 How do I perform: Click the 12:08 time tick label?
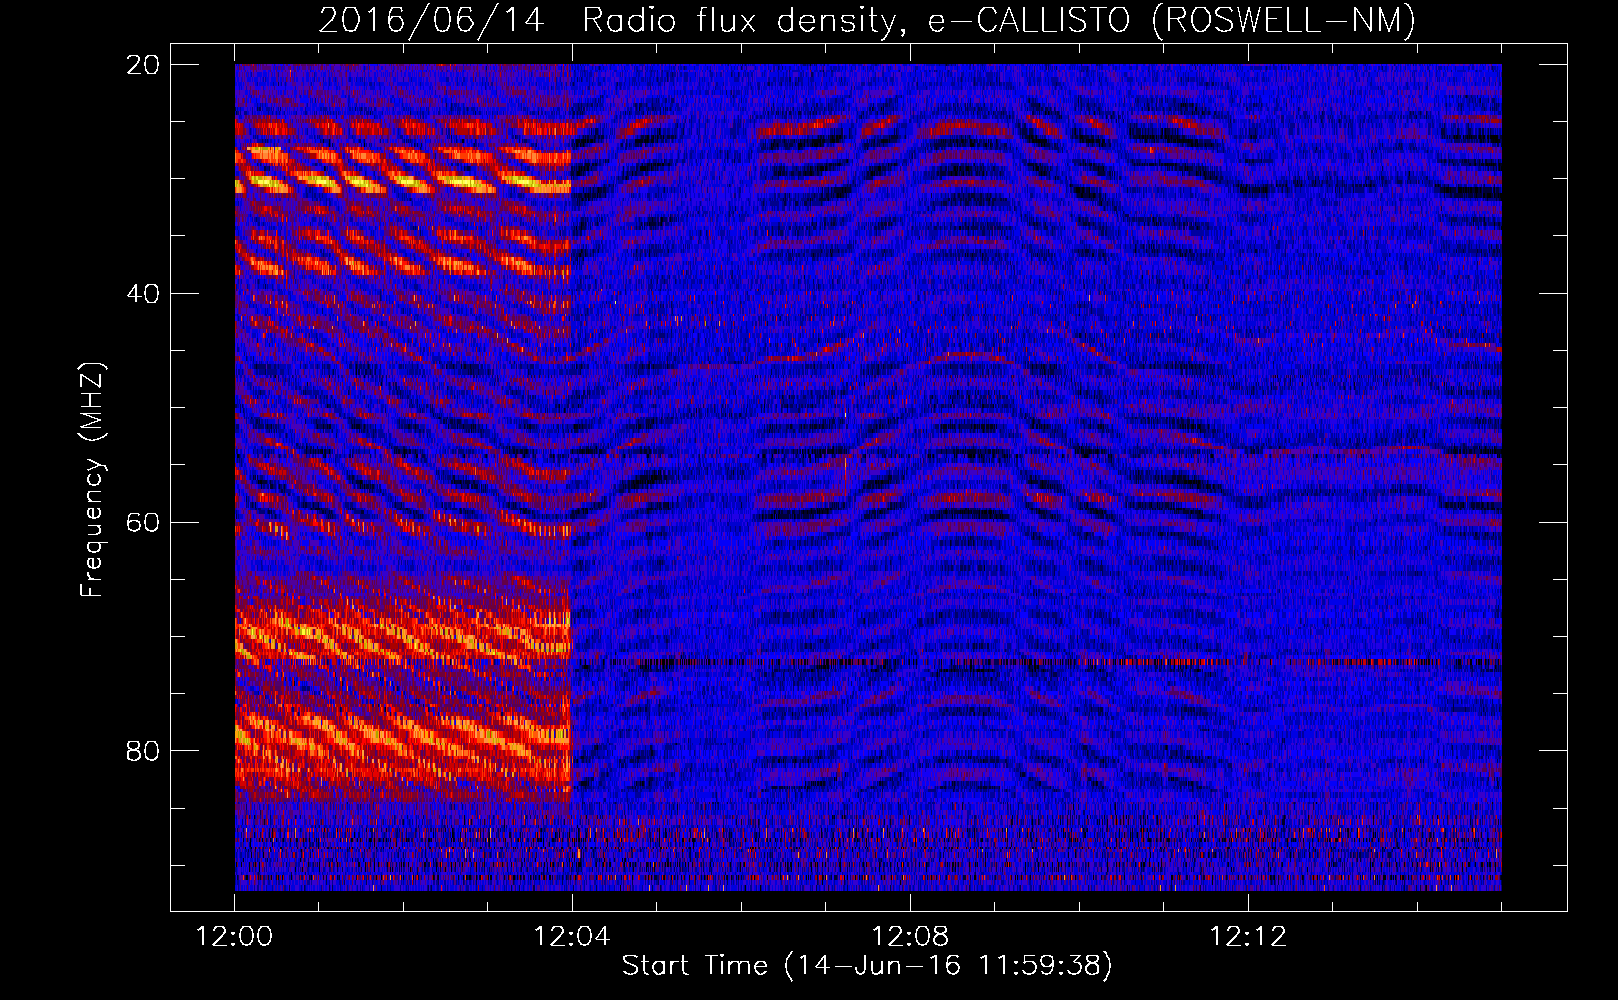pyautogui.click(x=910, y=937)
